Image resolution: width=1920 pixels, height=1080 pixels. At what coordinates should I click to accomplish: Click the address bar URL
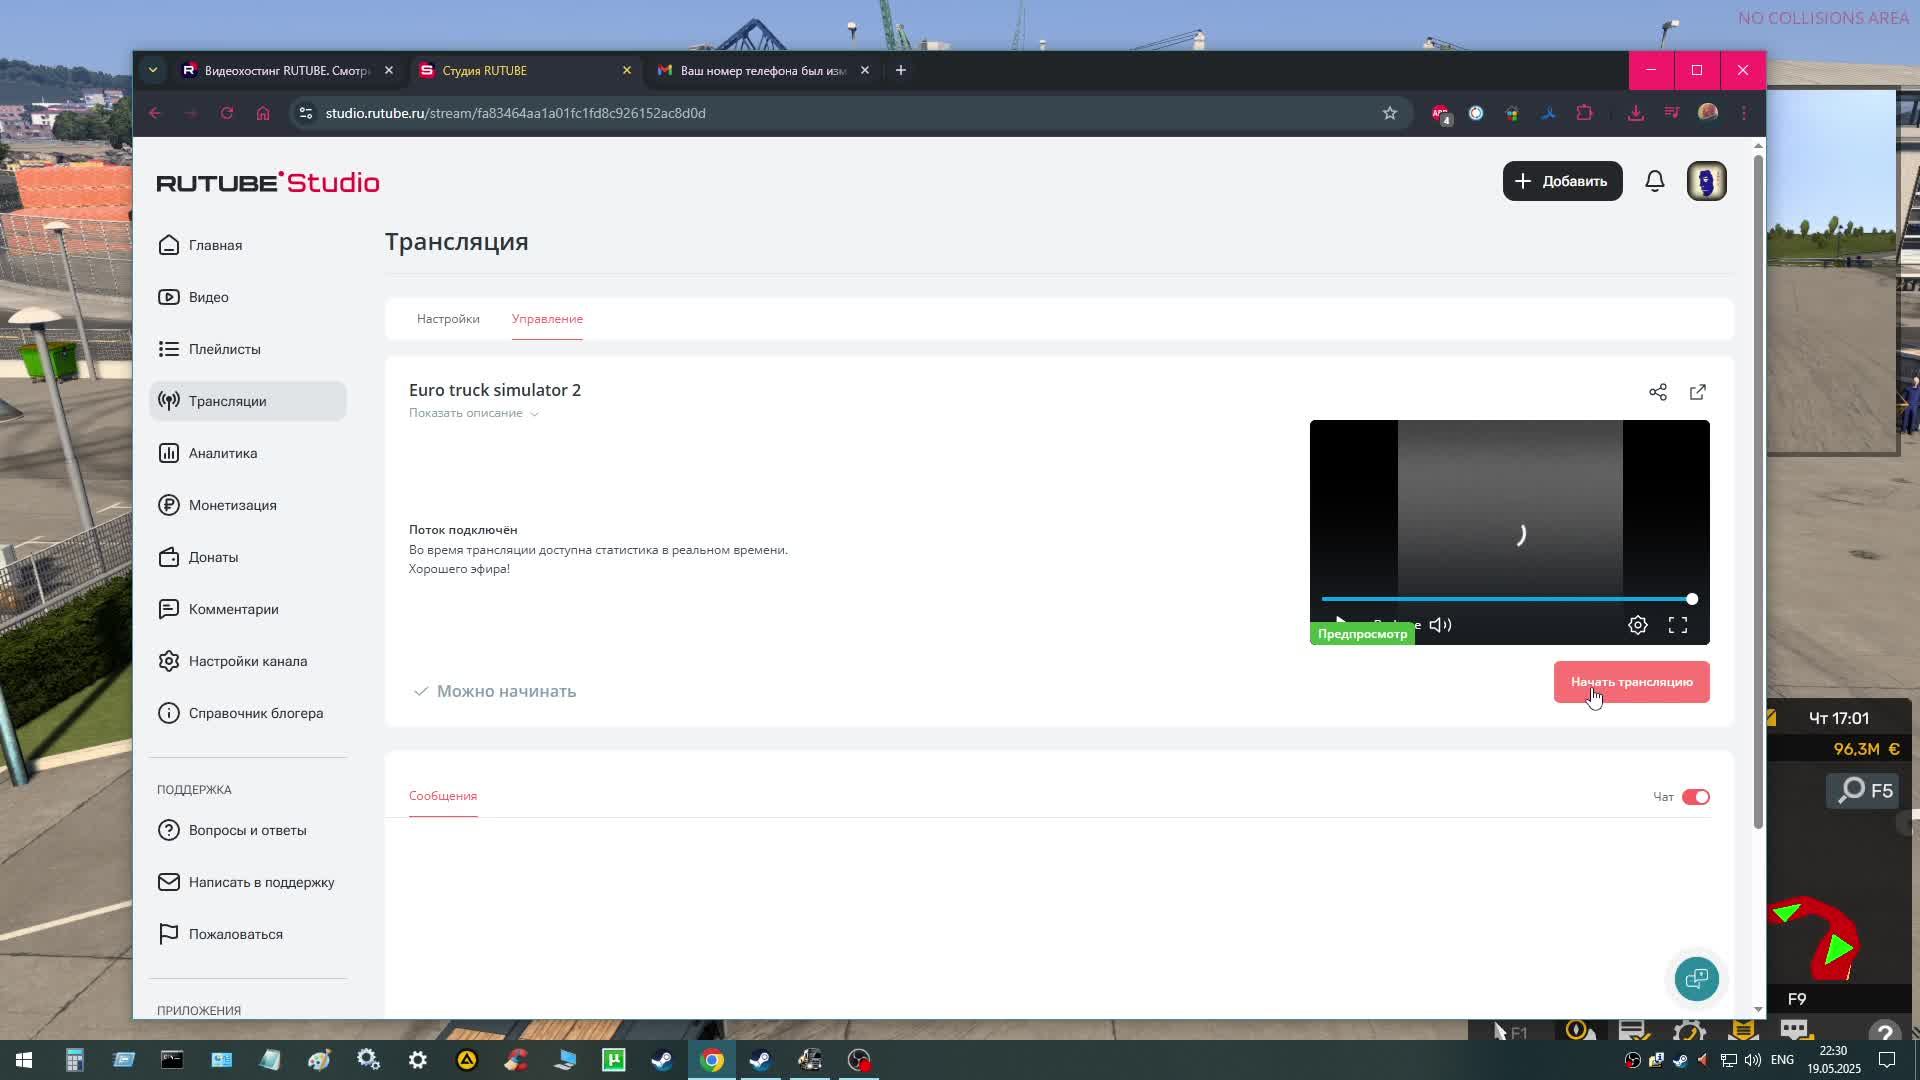point(515,113)
